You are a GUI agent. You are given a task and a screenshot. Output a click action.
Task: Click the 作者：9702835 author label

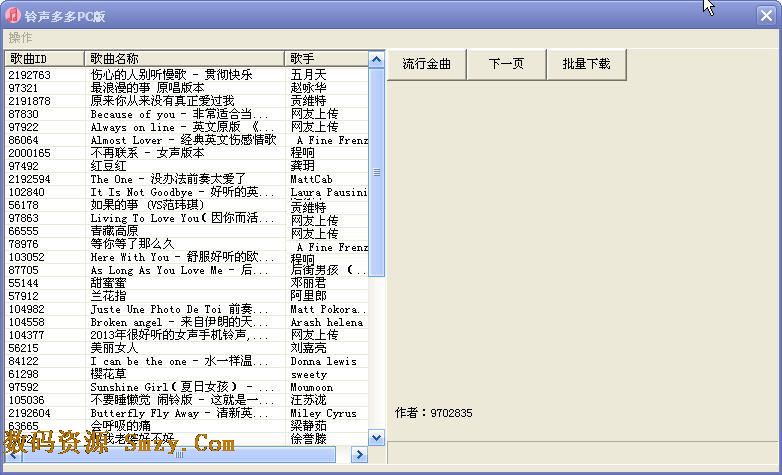tap(433, 413)
